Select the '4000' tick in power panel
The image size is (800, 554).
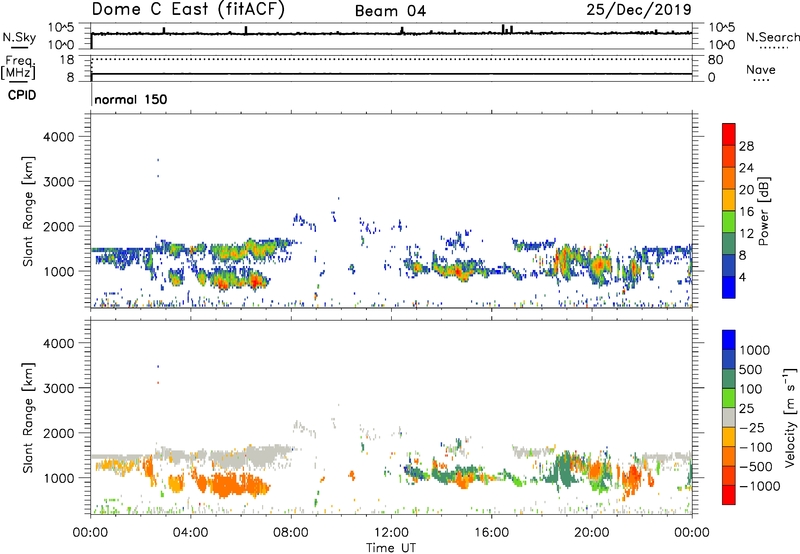(58, 137)
